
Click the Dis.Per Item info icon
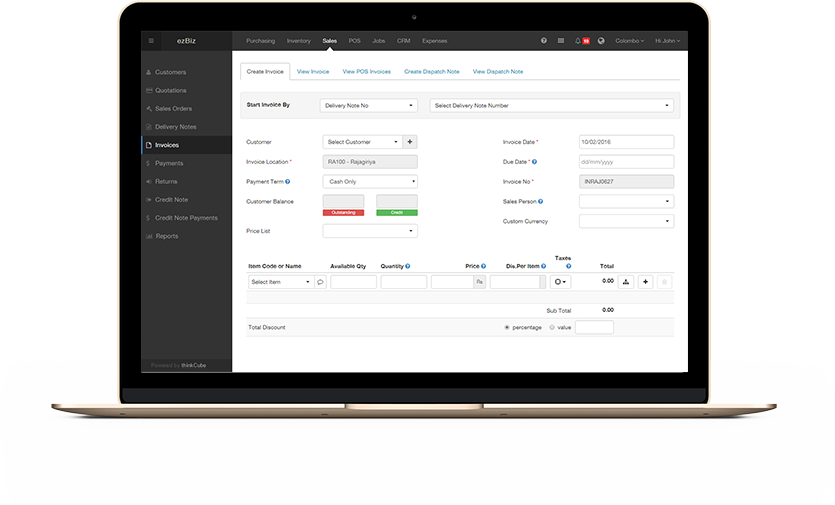click(543, 266)
